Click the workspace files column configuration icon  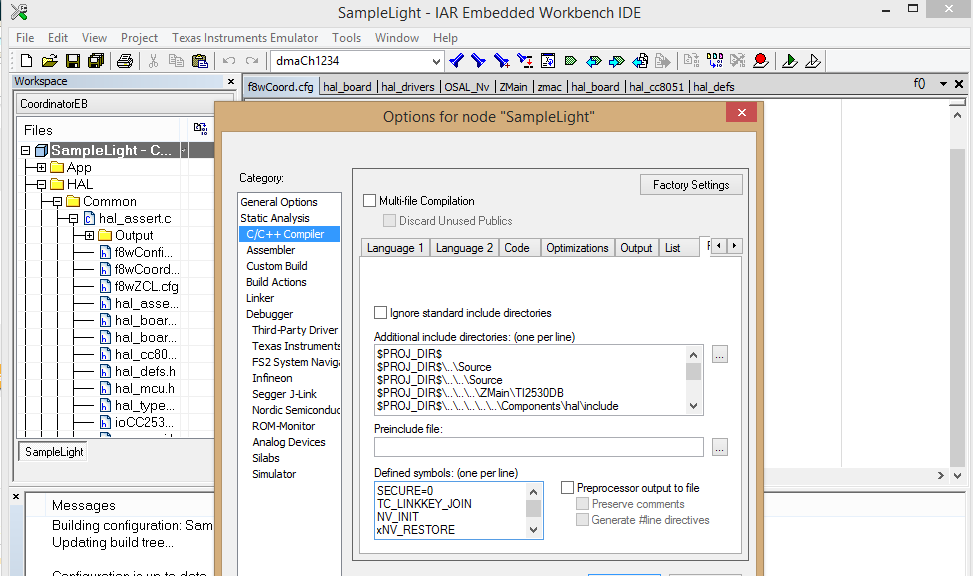tap(200, 128)
